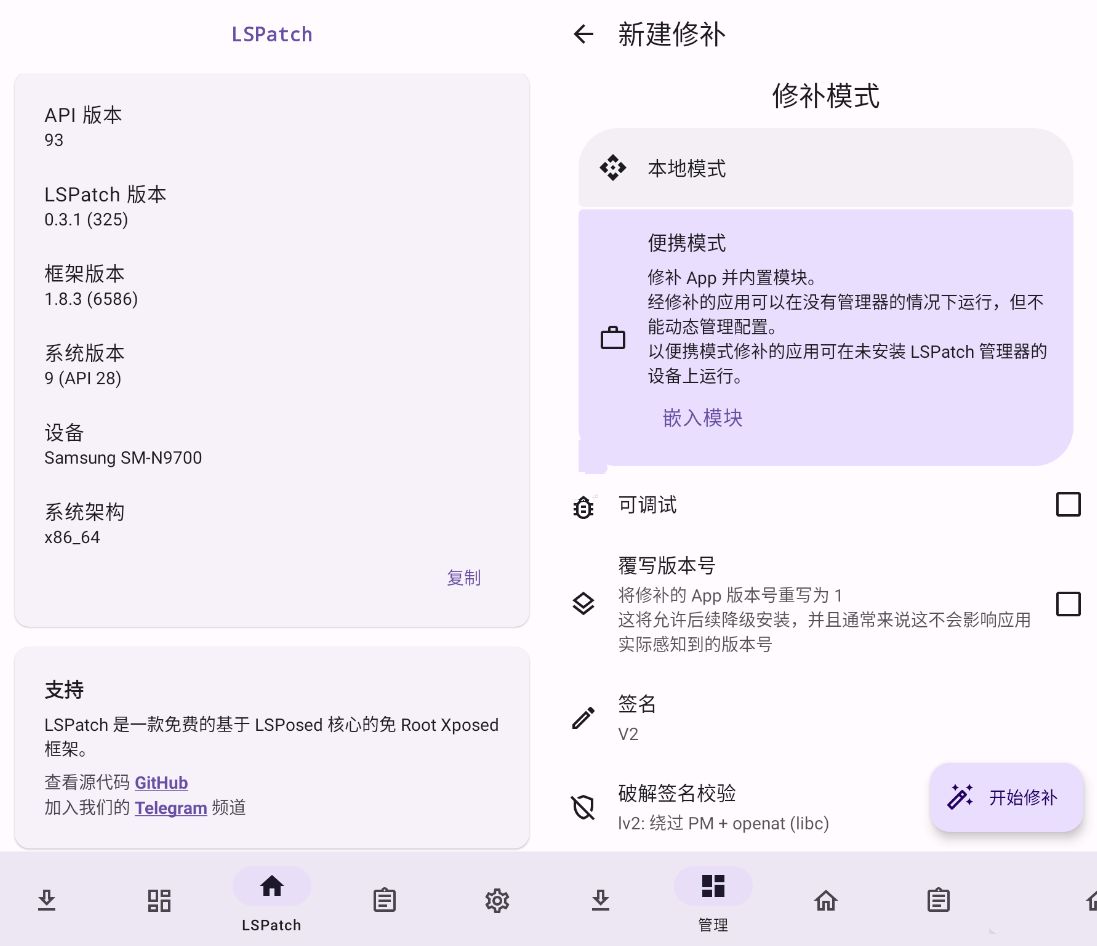
Task: Click the 嵌入模块 button
Action: (x=703, y=418)
